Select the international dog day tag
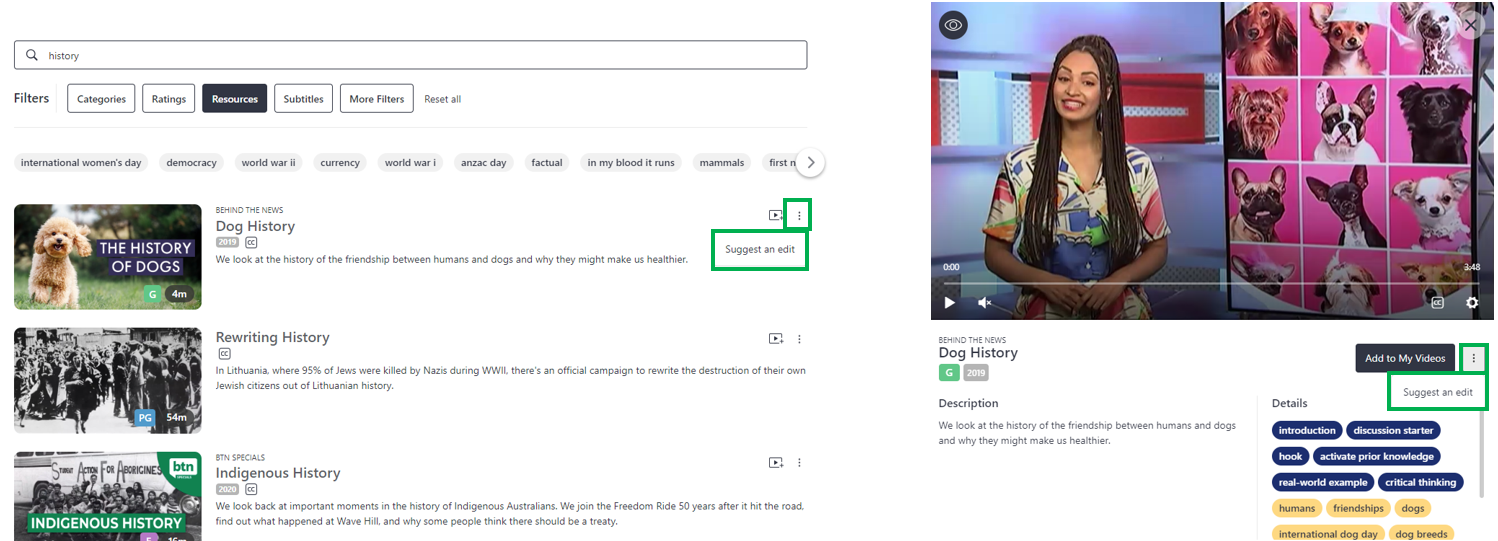This screenshot has height=541, width=1498. pos(1328,533)
